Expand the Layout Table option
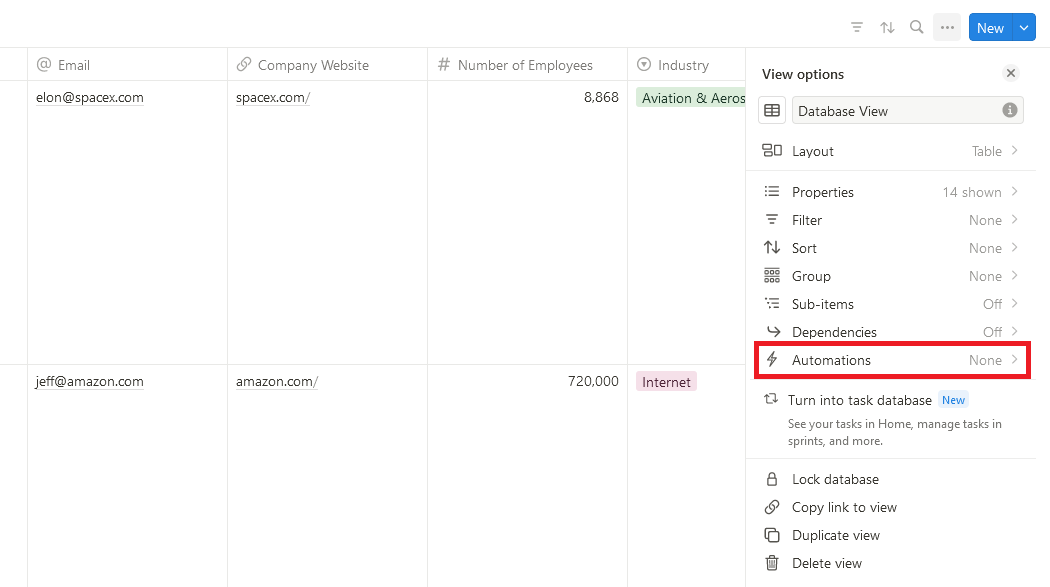This screenshot has width=1050, height=587. tap(891, 151)
